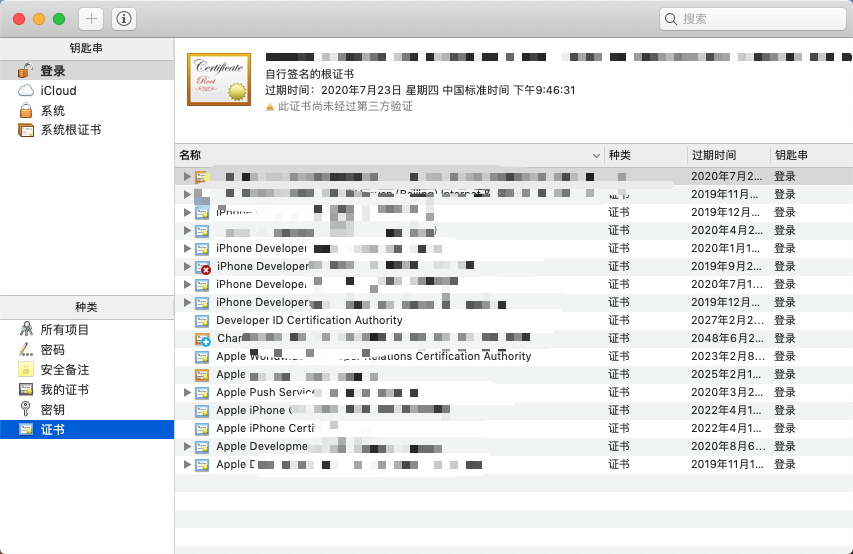853x554 pixels.
Task: Click the 搜索 search field
Action: click(753, 19)
